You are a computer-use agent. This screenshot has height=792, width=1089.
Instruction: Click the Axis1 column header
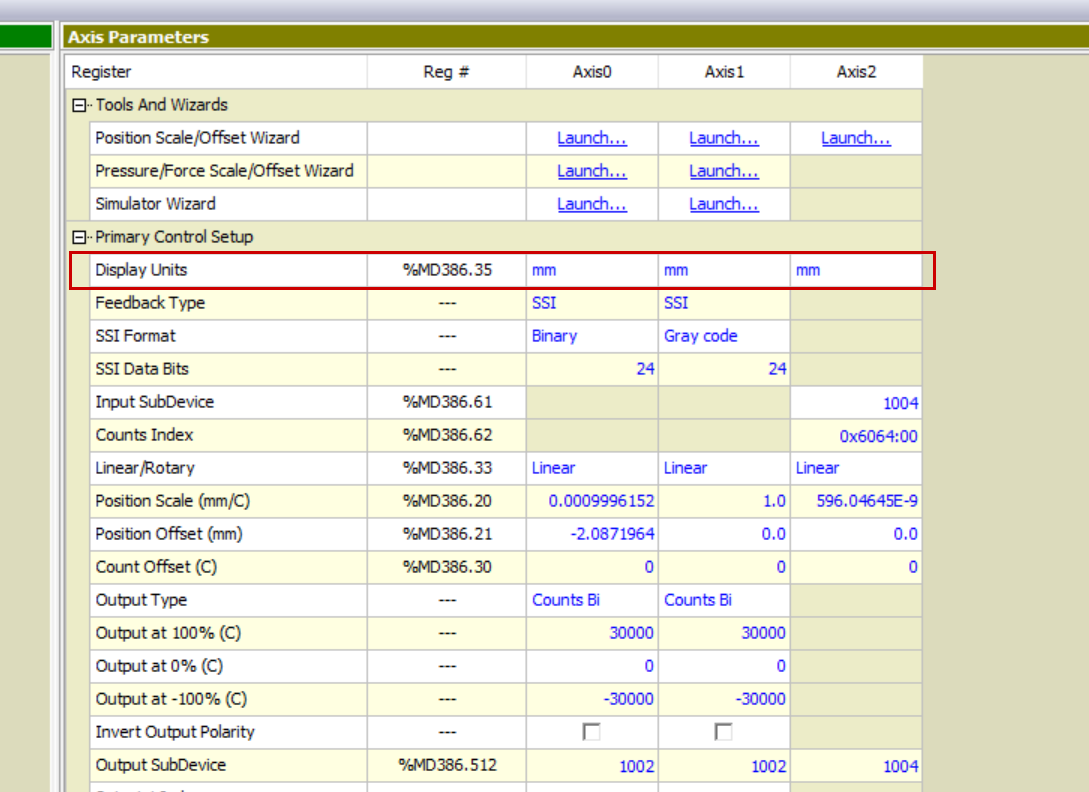point(724,72)
